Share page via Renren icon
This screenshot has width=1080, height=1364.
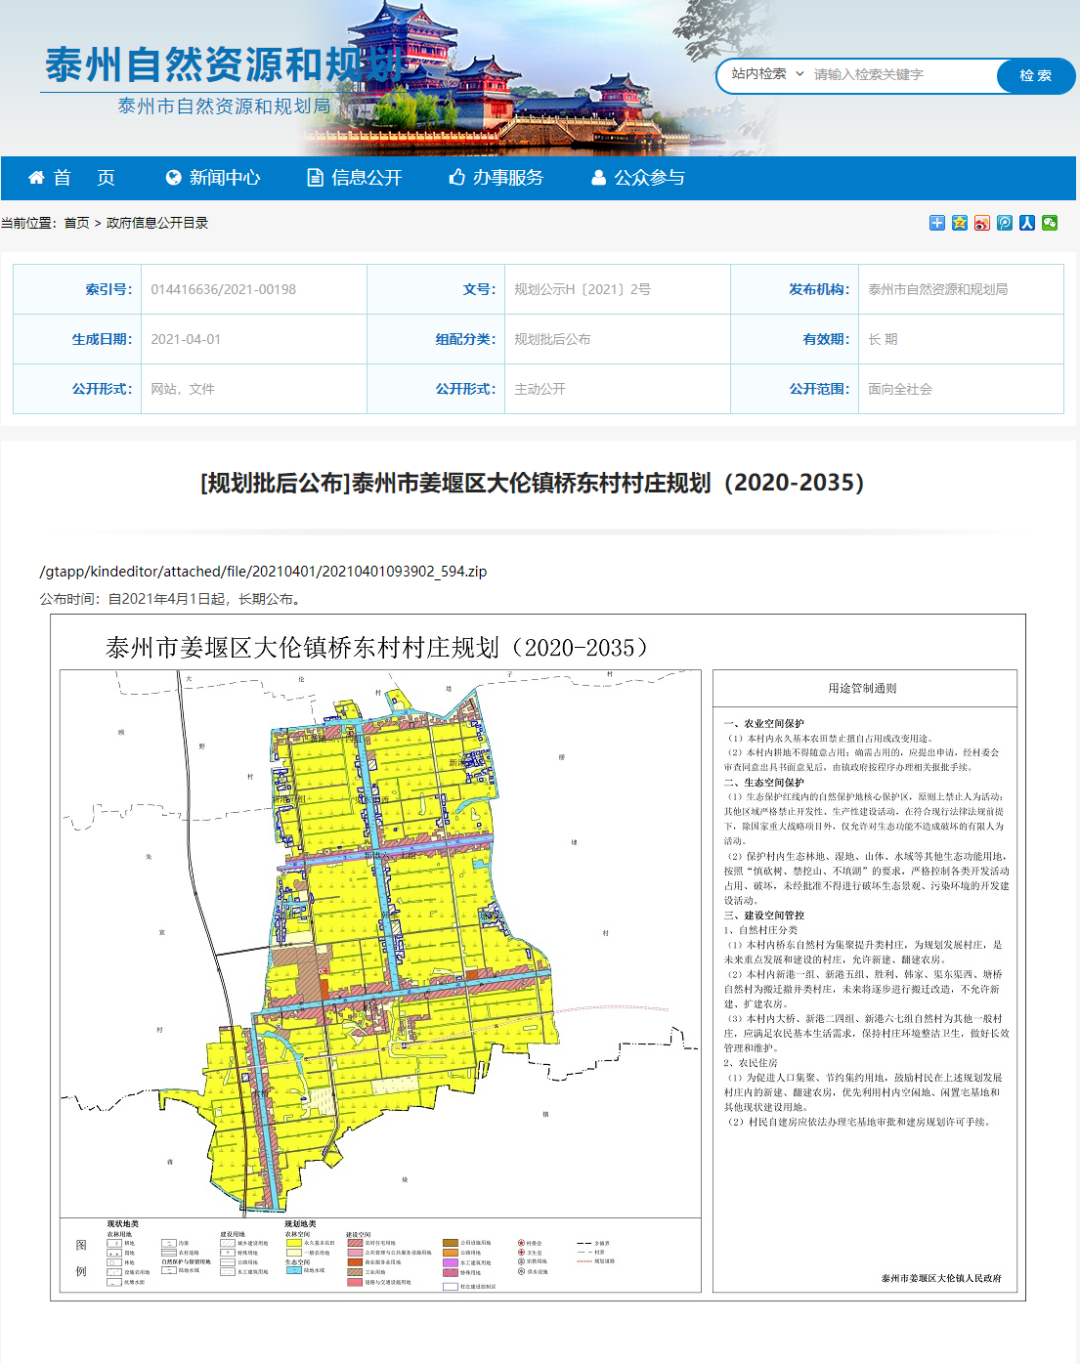pyautogui.click(x=1027, y=223)
